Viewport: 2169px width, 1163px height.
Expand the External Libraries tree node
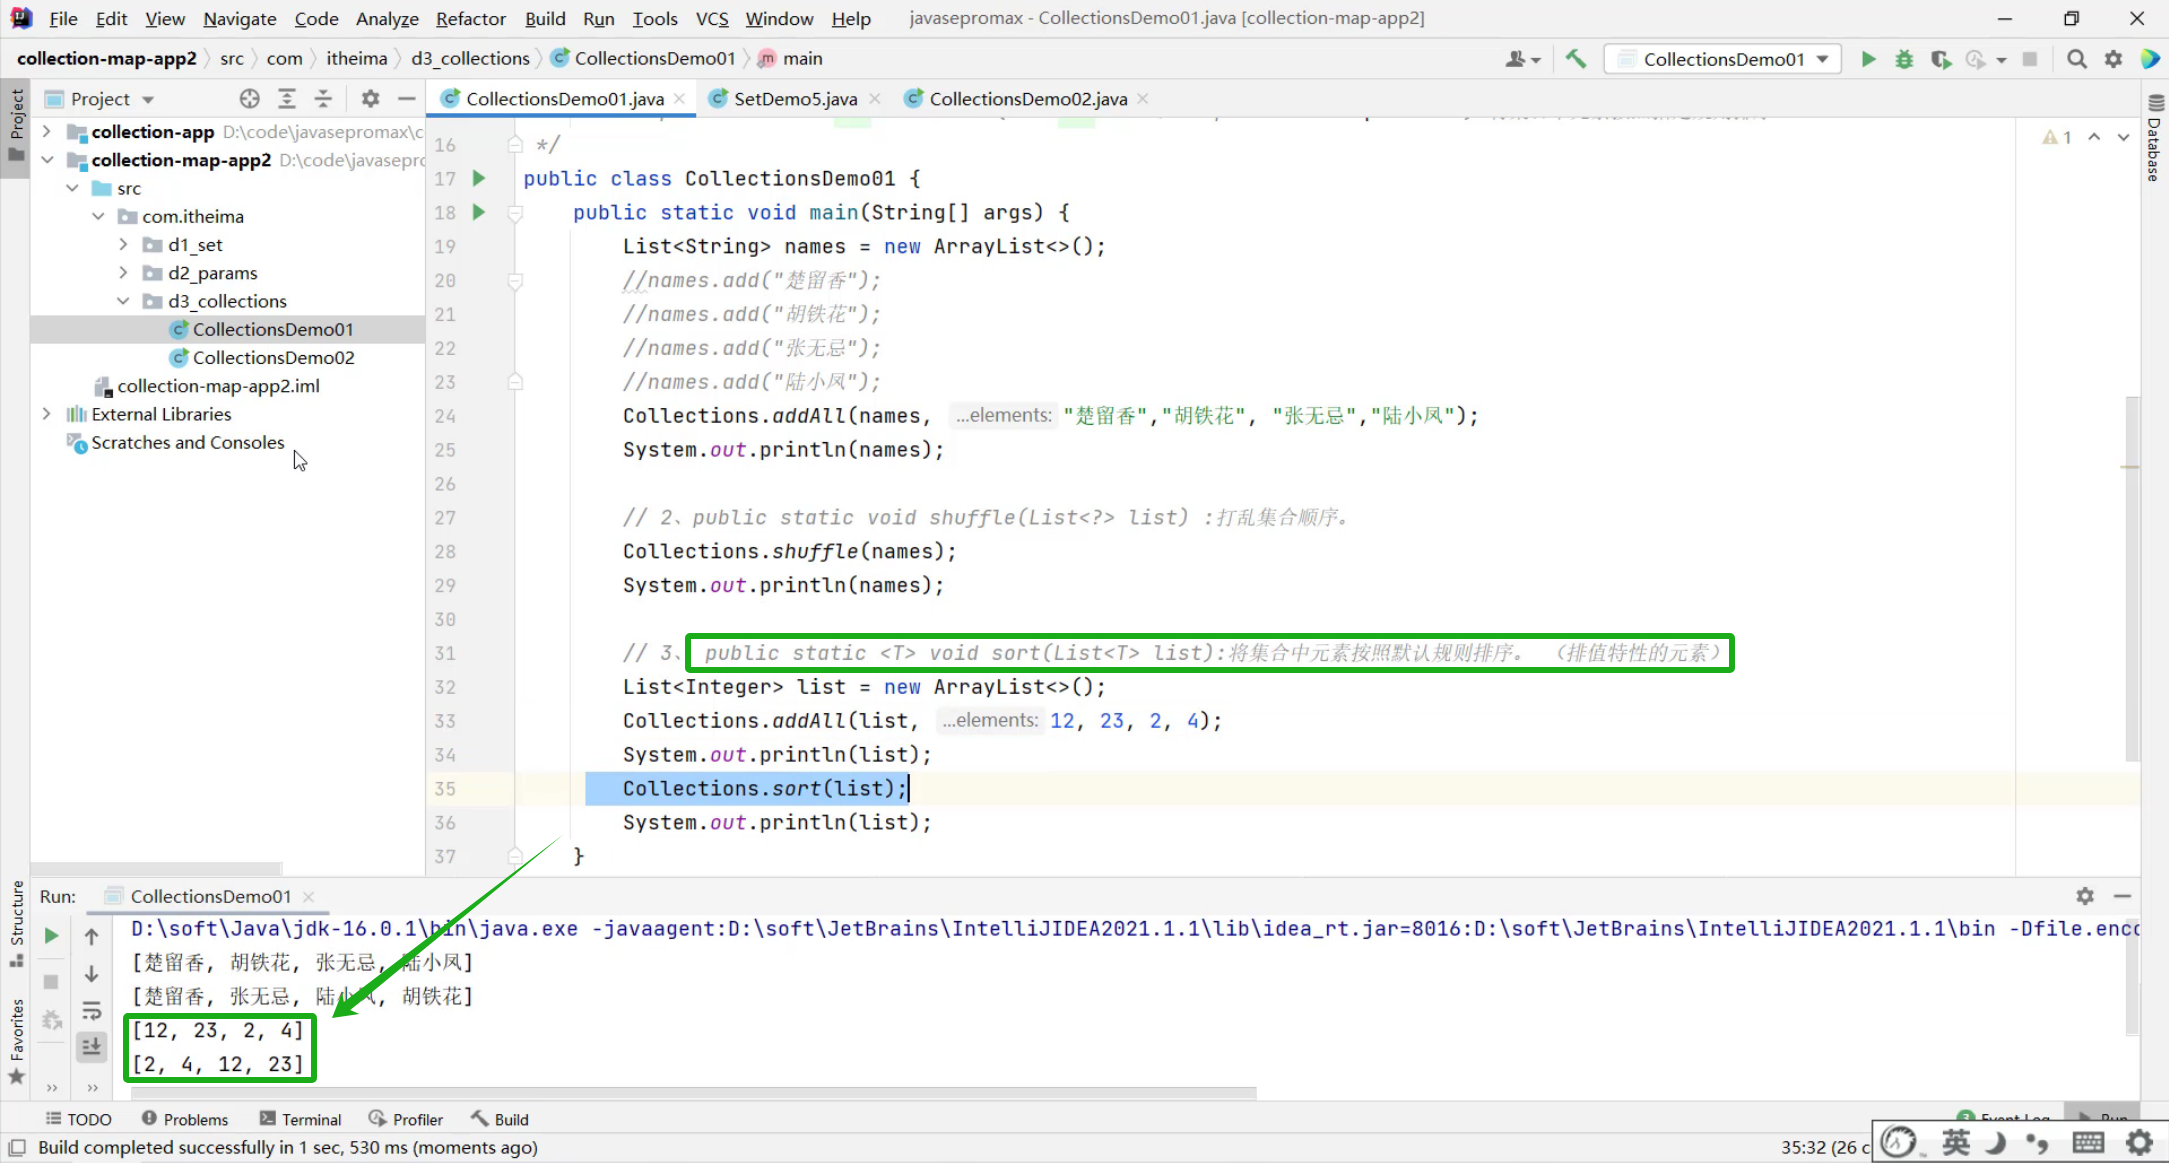coord(46,414)
